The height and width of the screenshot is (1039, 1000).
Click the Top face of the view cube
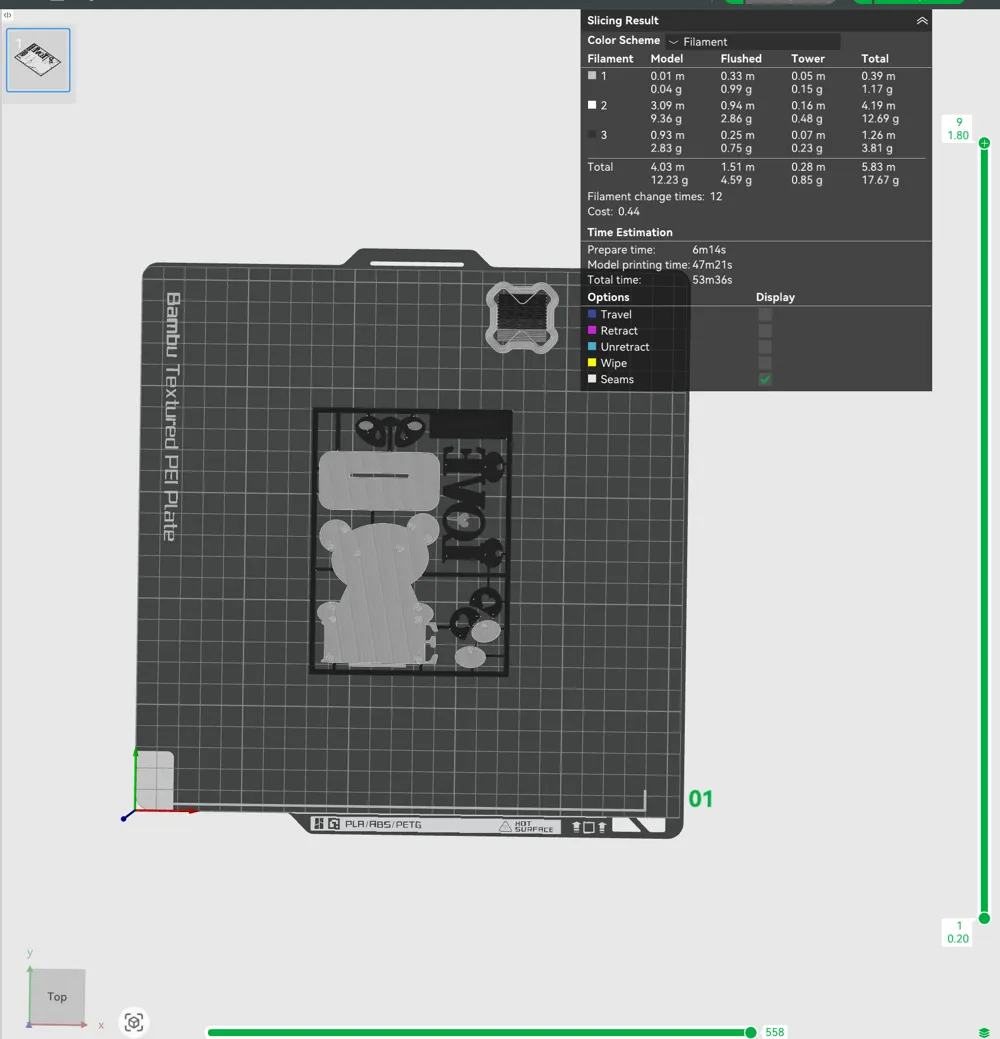pyautogui.click(x=56, y=996)
